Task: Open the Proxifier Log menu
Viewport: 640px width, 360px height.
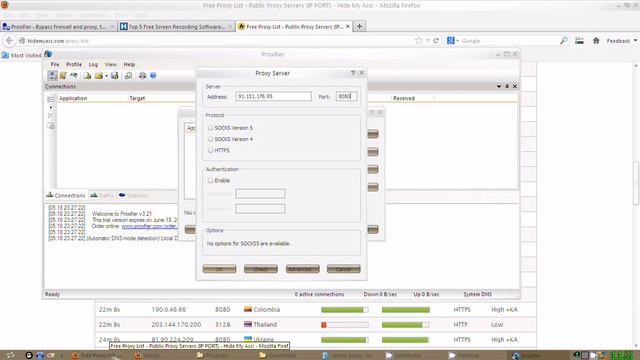Action: (x=93, y=64)
